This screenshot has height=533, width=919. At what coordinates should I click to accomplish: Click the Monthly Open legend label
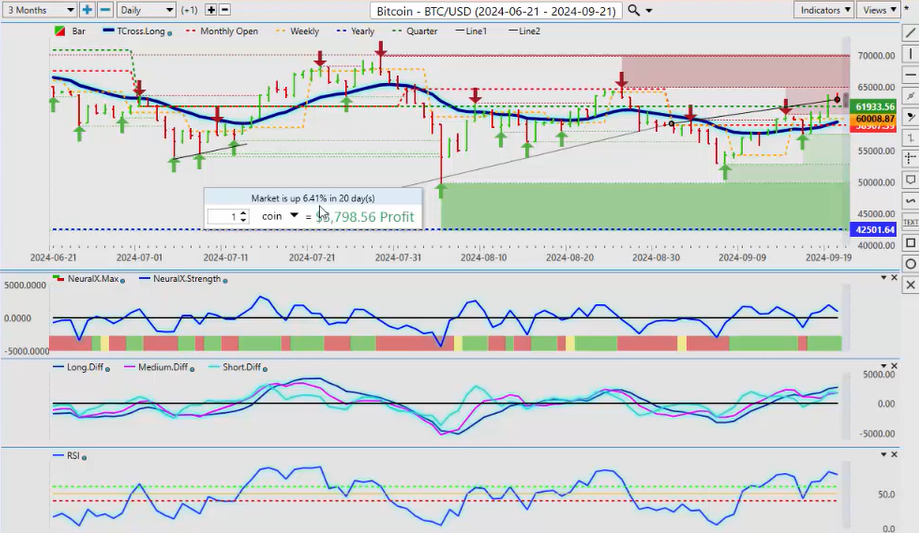click(229, 31)
